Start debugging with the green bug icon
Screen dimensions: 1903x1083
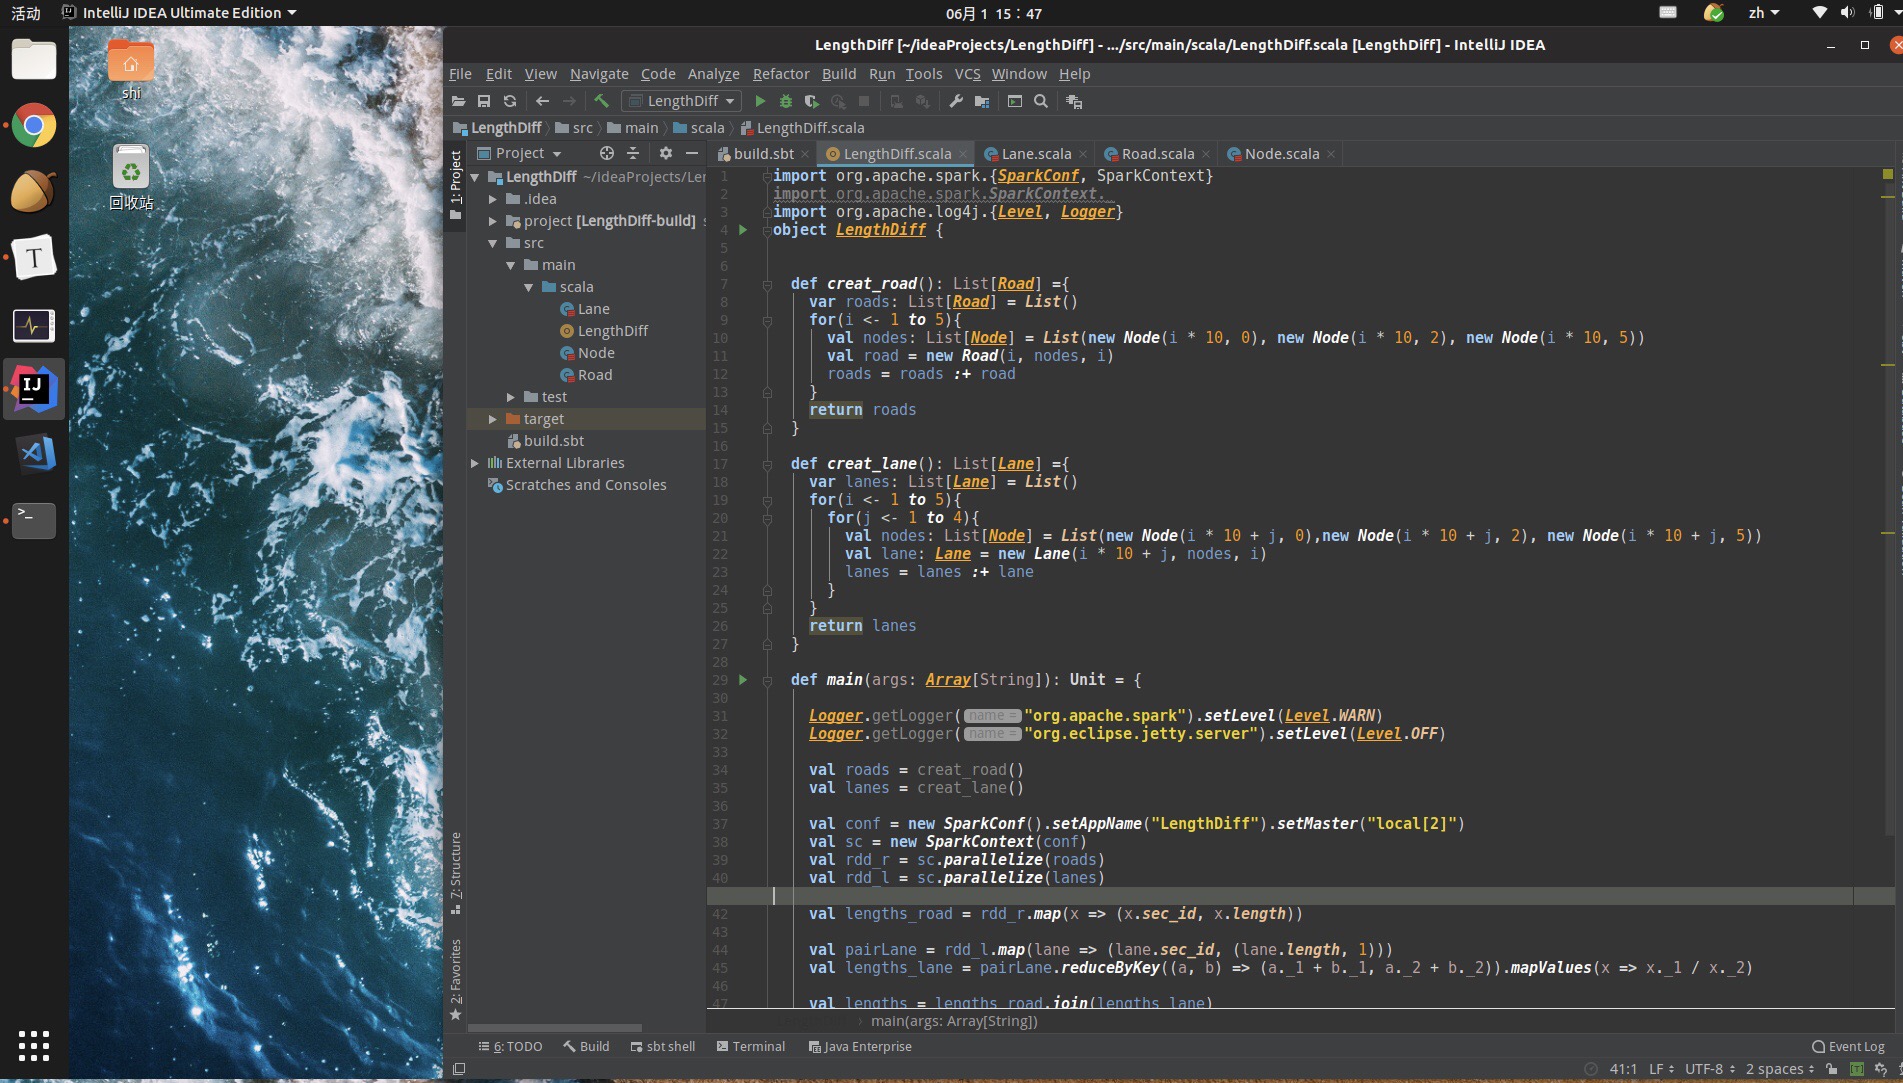786,101
